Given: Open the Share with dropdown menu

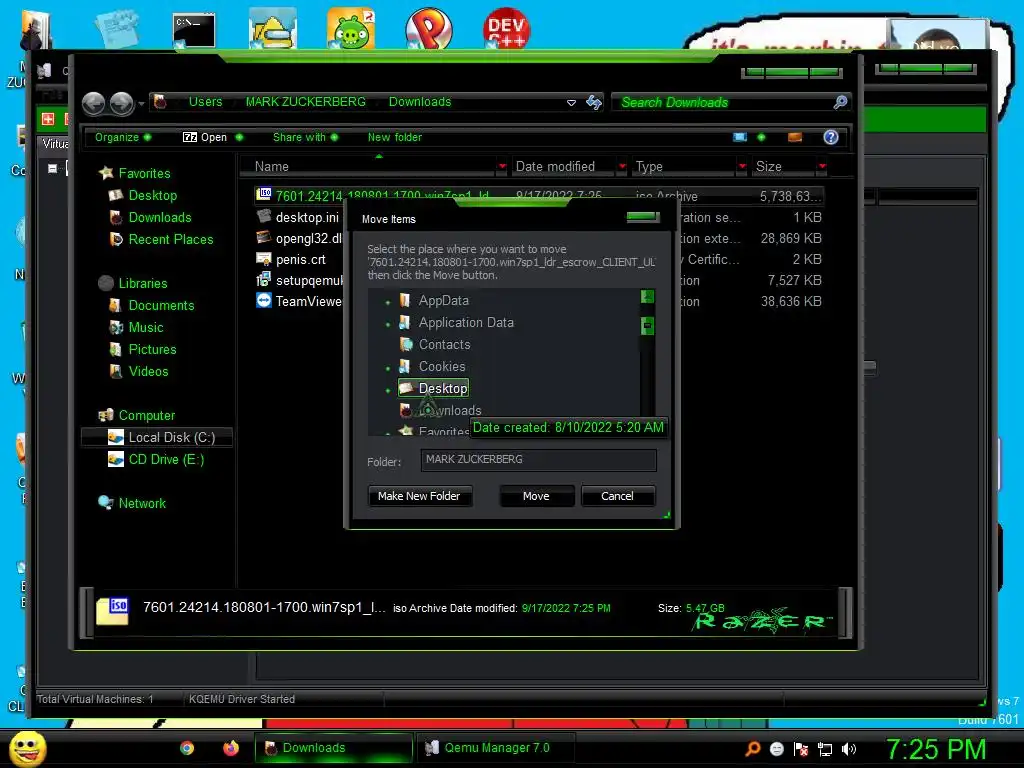Looking at the screenshot, I should click(x=306, y=137).
